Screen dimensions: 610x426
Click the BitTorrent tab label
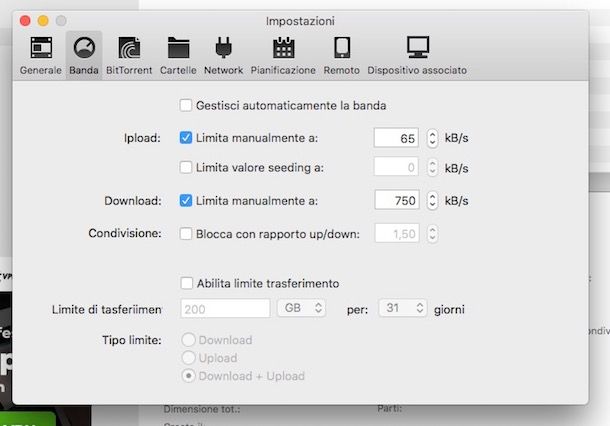129,70
